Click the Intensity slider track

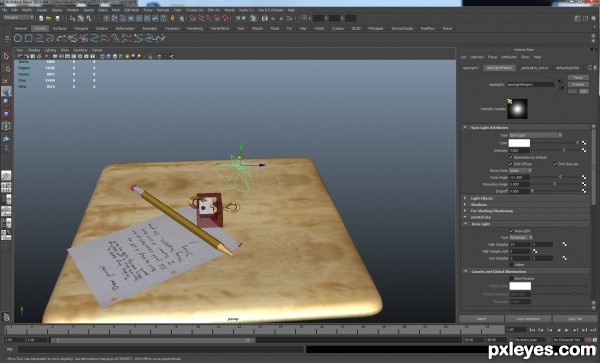click(x=556, y=150)
